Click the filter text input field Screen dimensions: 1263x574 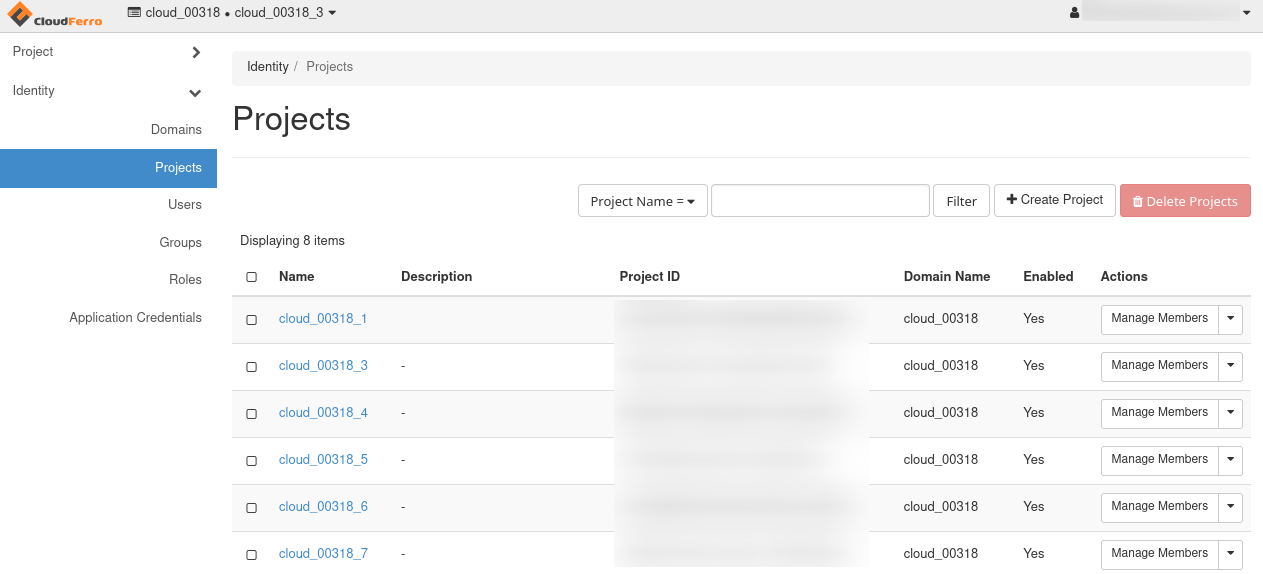coord(820,201)
